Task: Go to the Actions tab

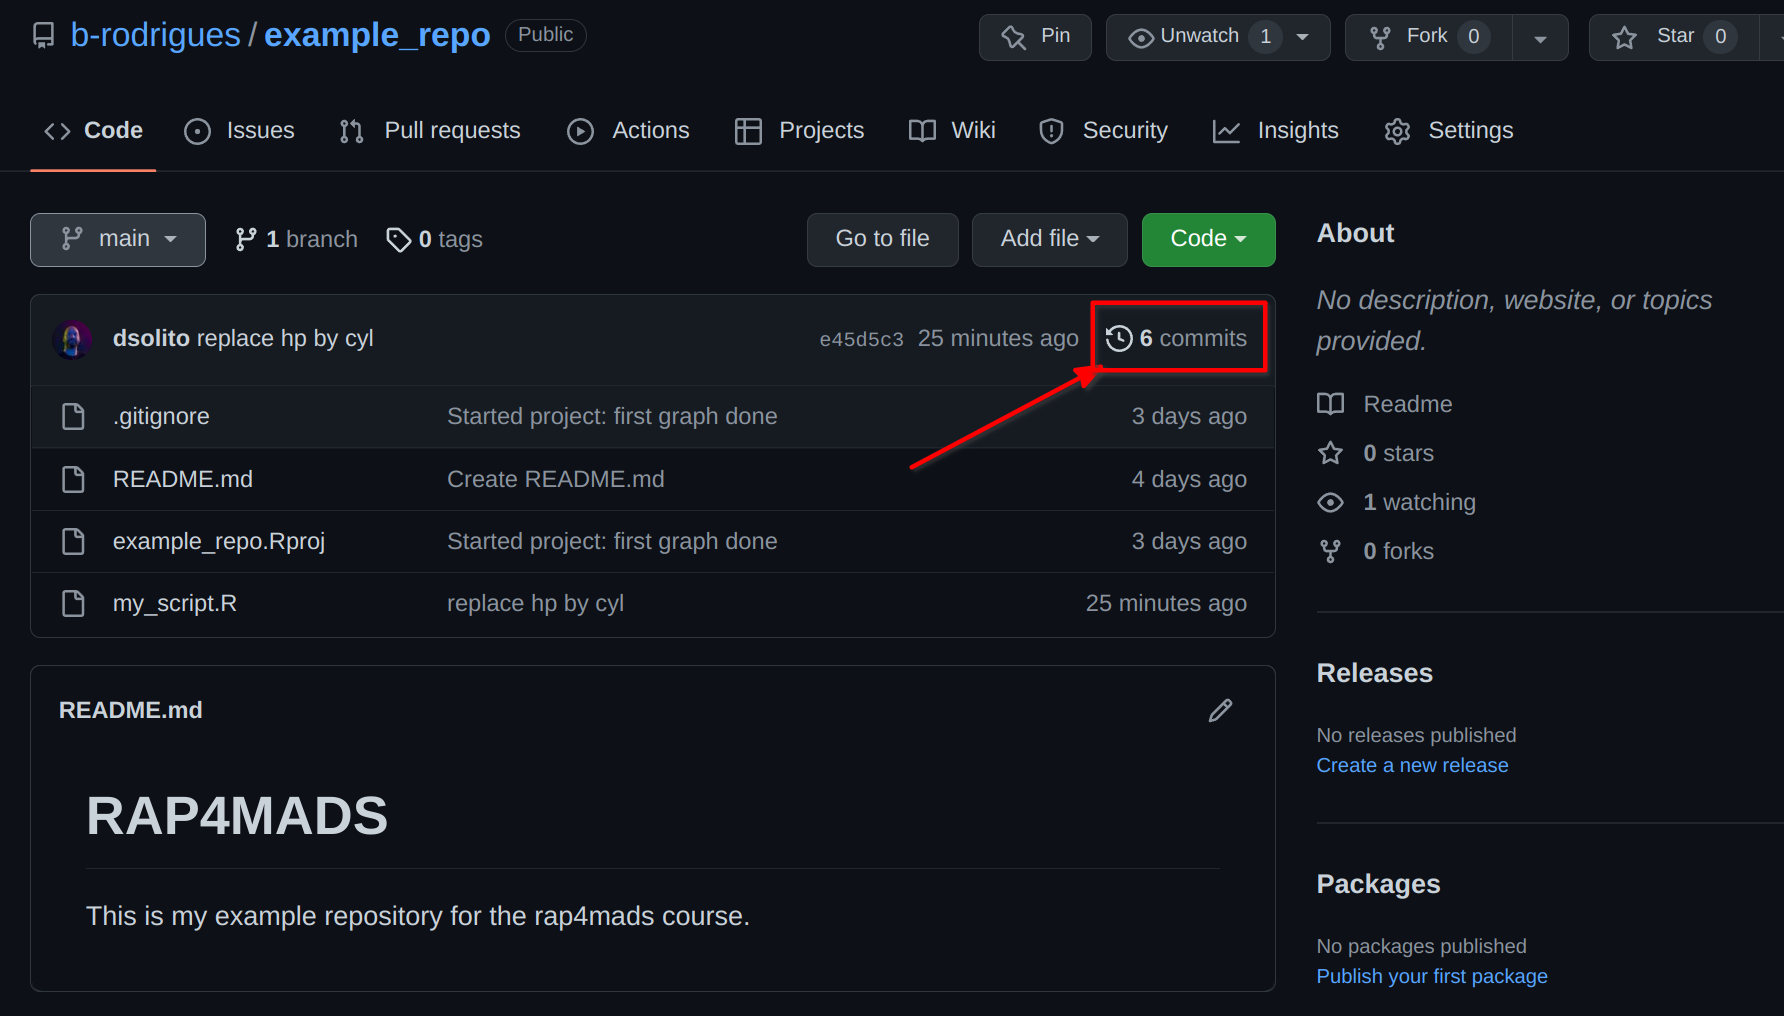Action: coord(628,131)
